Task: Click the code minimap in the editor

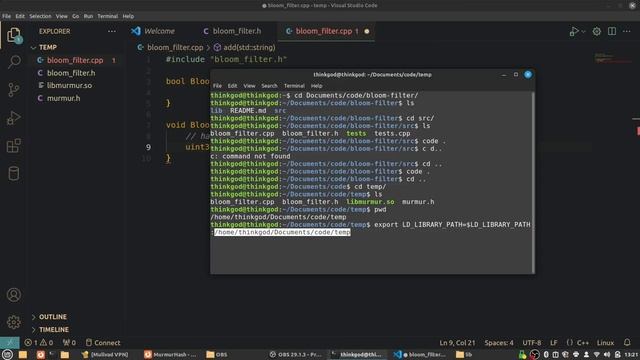Action: (x=612, y=58)
